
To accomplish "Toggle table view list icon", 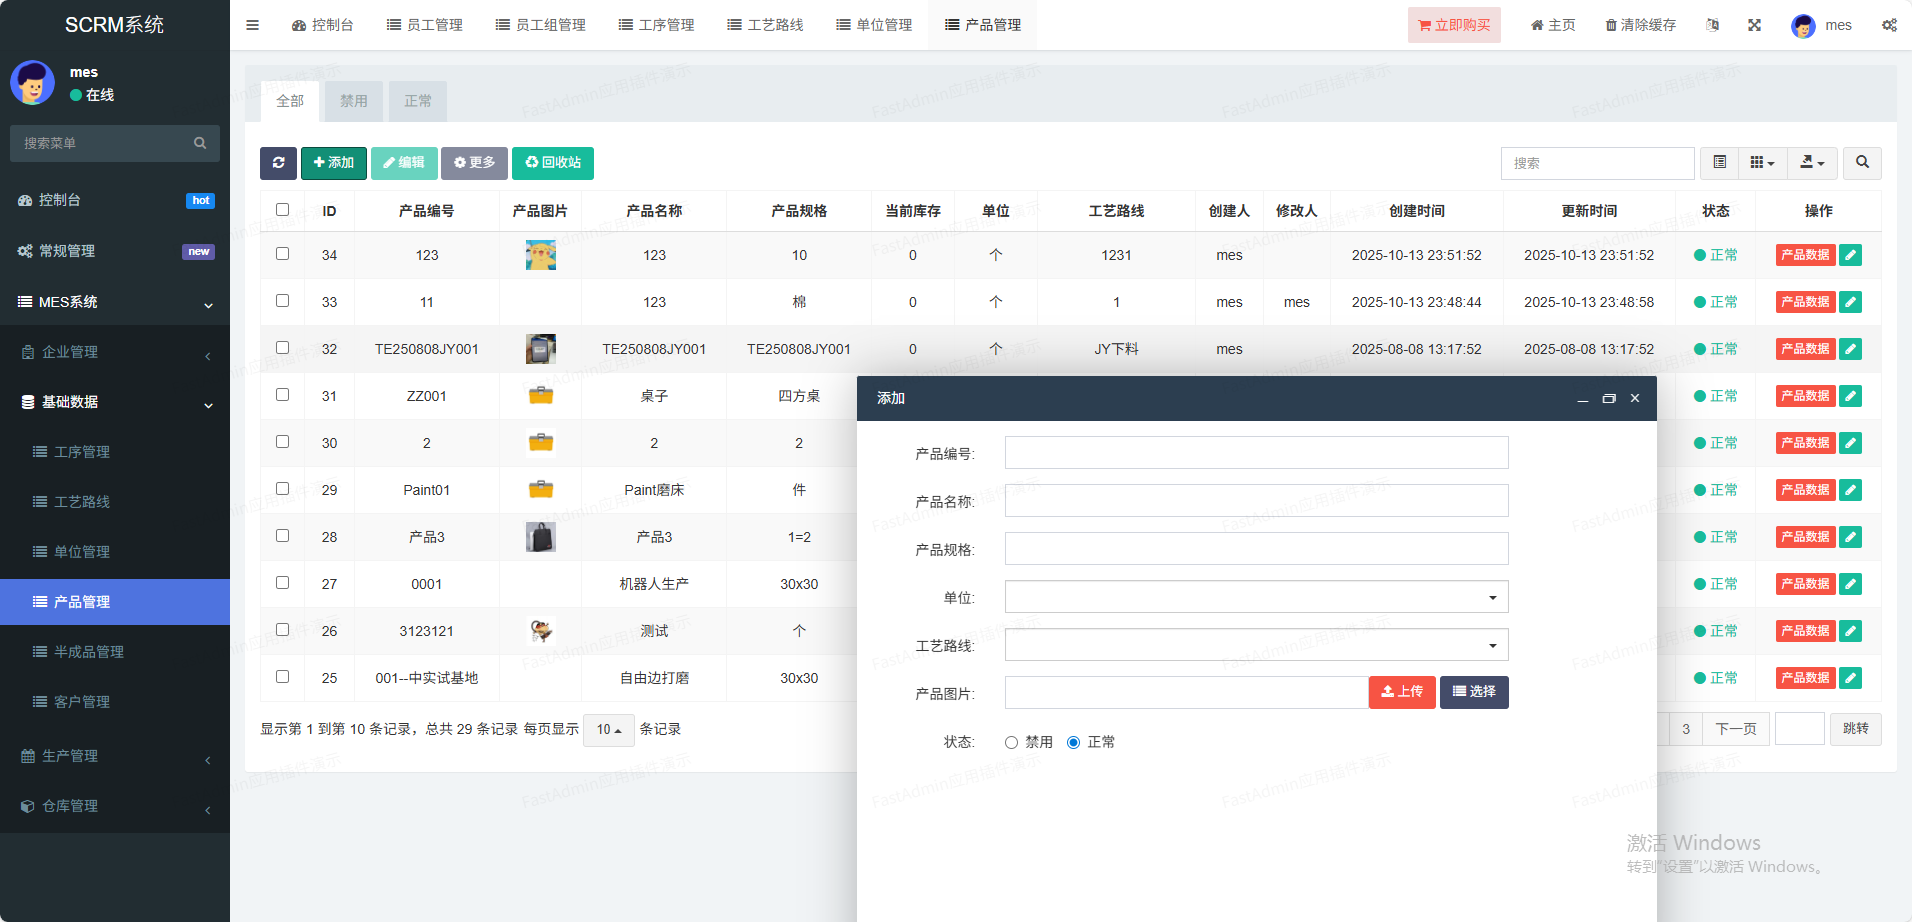I will point(1719,163).
